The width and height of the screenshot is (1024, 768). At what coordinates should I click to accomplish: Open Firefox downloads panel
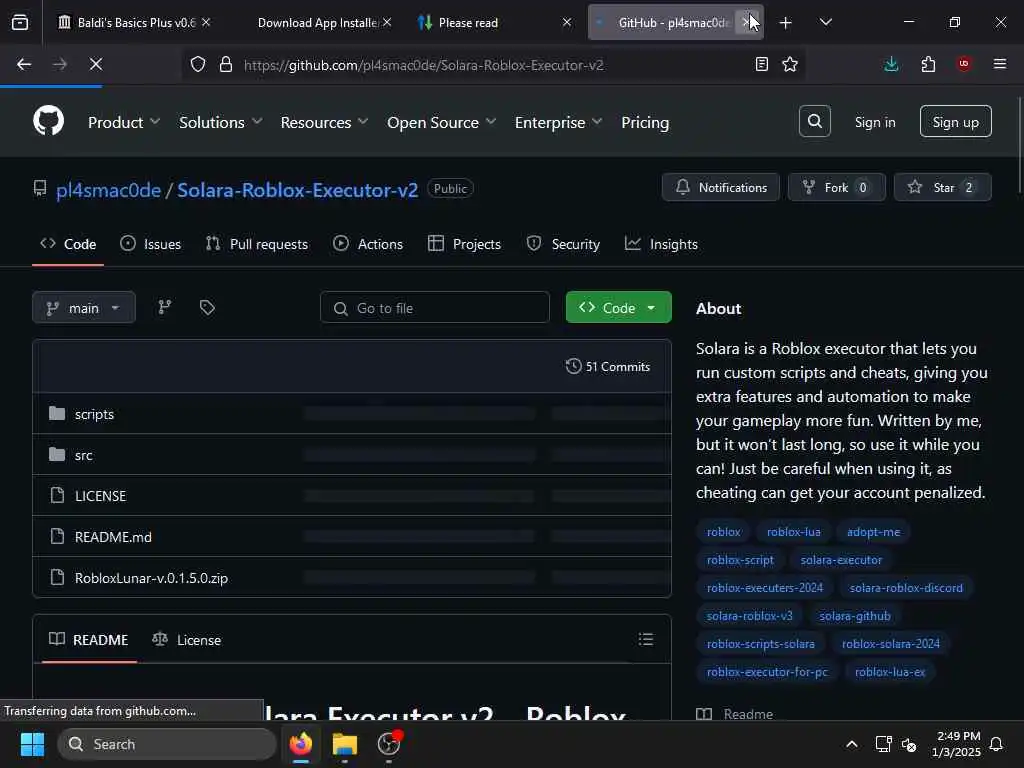click(x=891, y=64)
